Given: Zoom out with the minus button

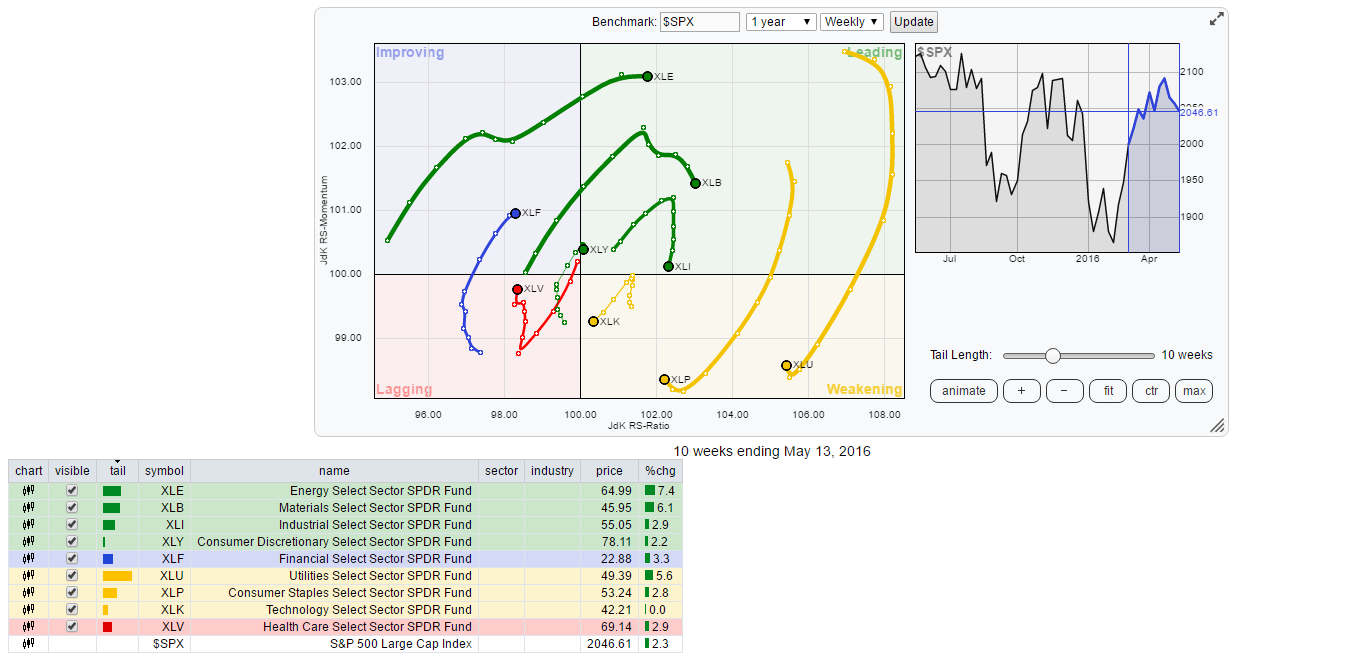Looking at the screenshot, I should pos(1064,391).
